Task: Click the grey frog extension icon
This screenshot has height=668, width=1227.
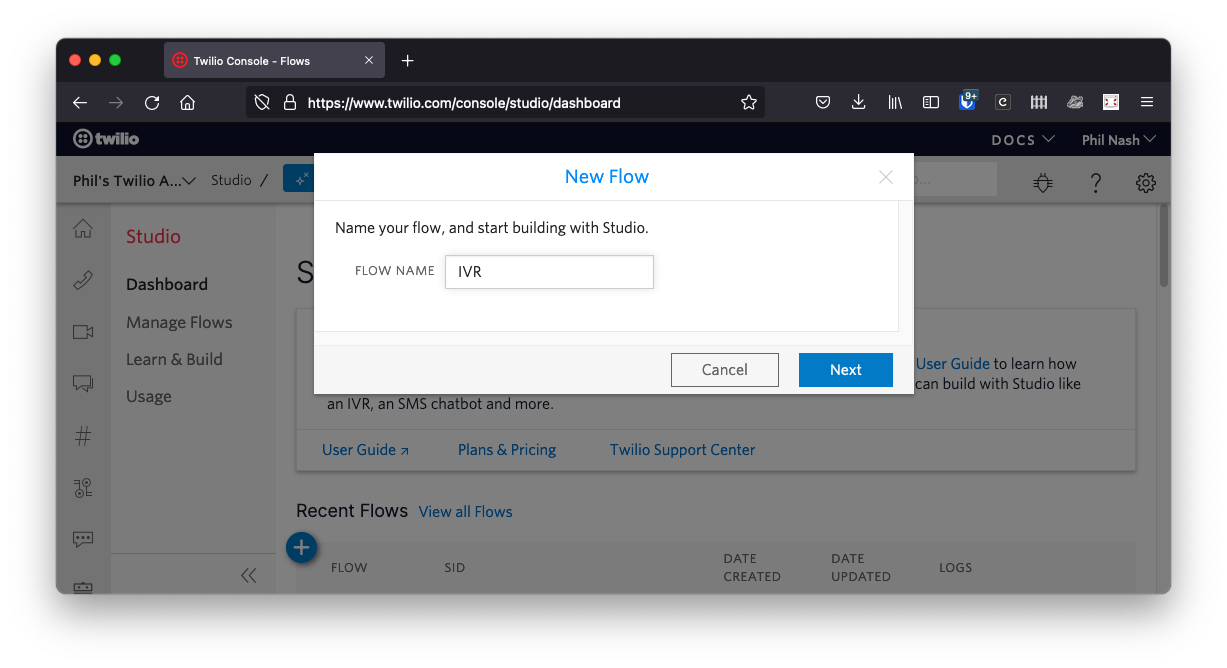Action: click(1075, 102)
